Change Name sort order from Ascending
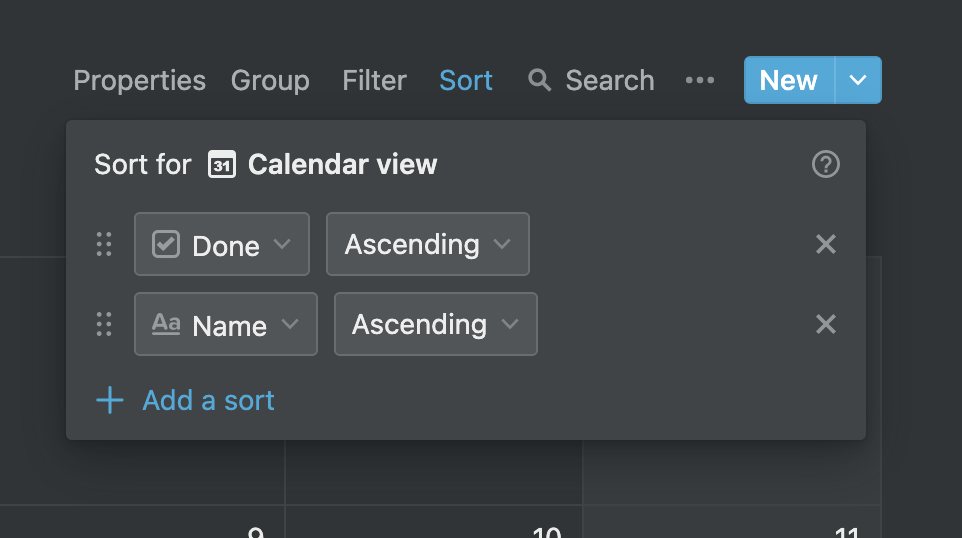 pyautogui.click(x=436, y=324)
